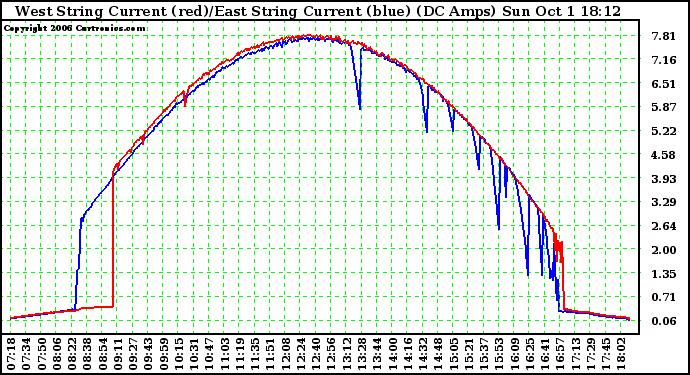This screenshot has width=690, height=375.
Task: Click the 07:34 time label
Action: click(26, 354)
